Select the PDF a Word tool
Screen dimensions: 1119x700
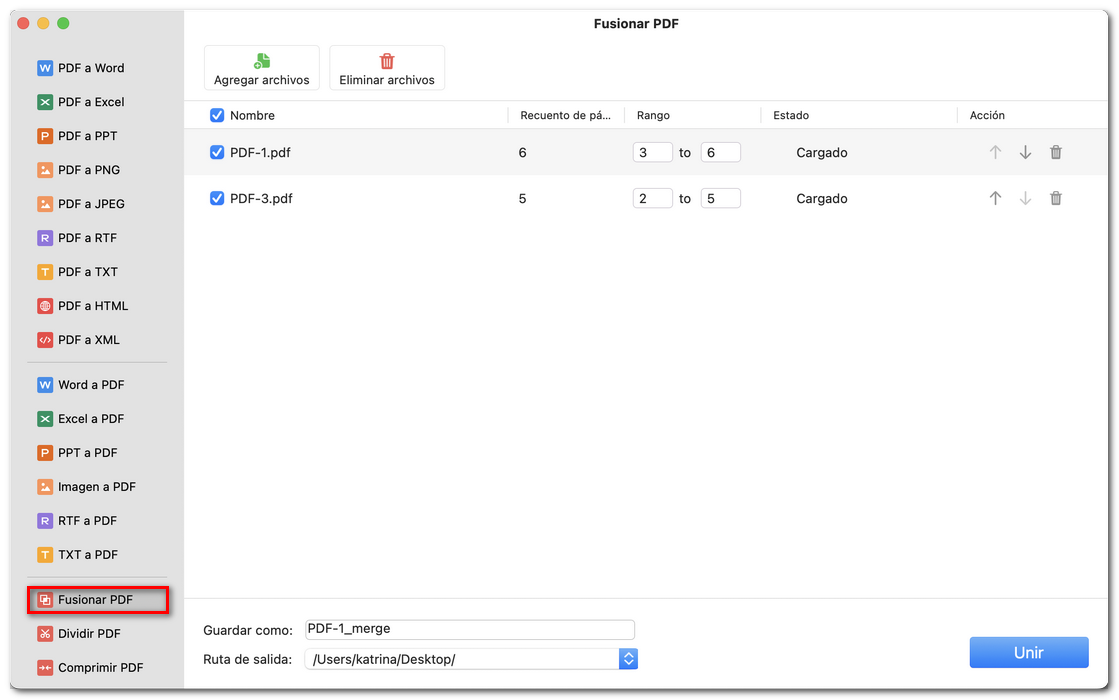click(90, 68)
